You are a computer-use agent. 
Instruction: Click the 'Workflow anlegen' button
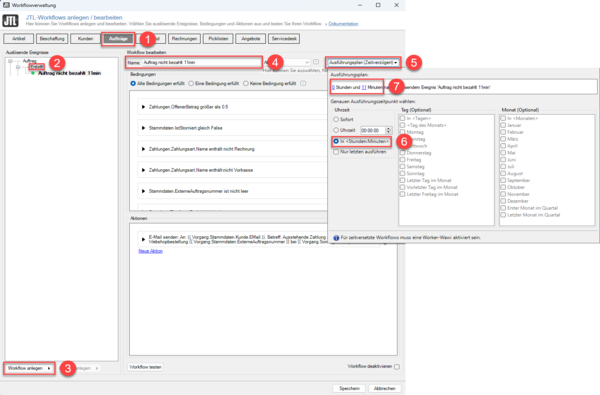[29, 368]
